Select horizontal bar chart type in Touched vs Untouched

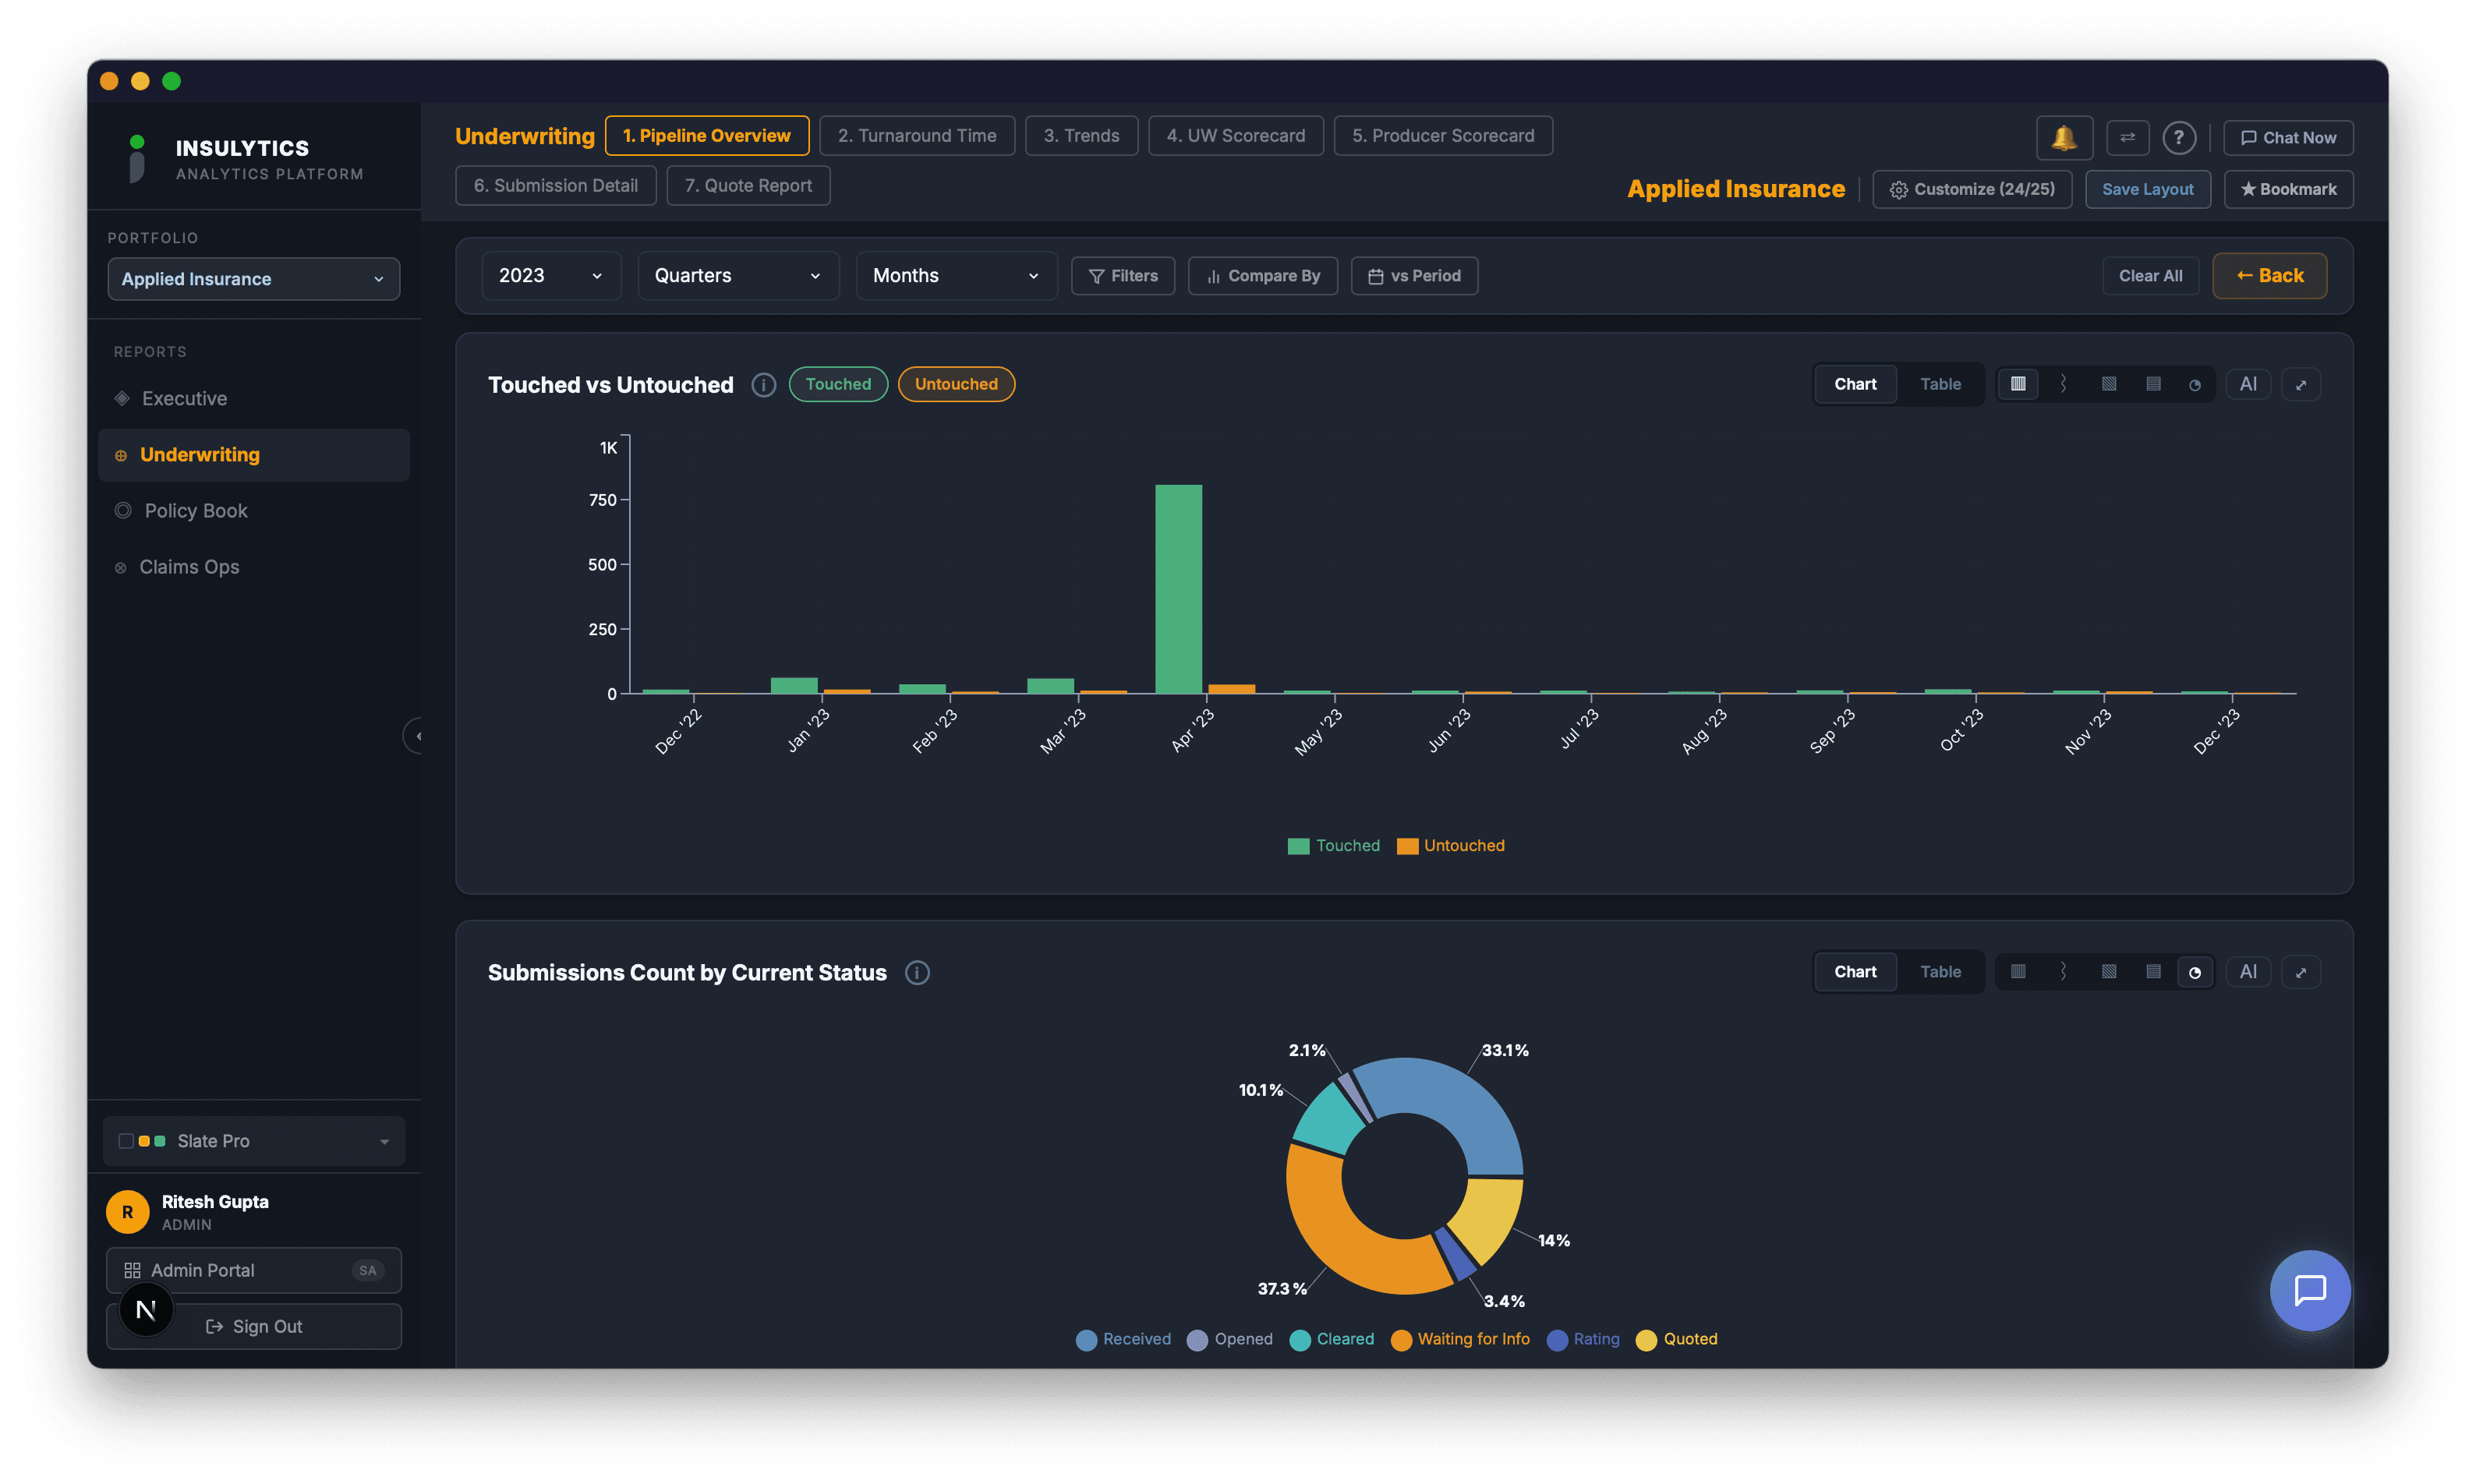coord(2153,384)
